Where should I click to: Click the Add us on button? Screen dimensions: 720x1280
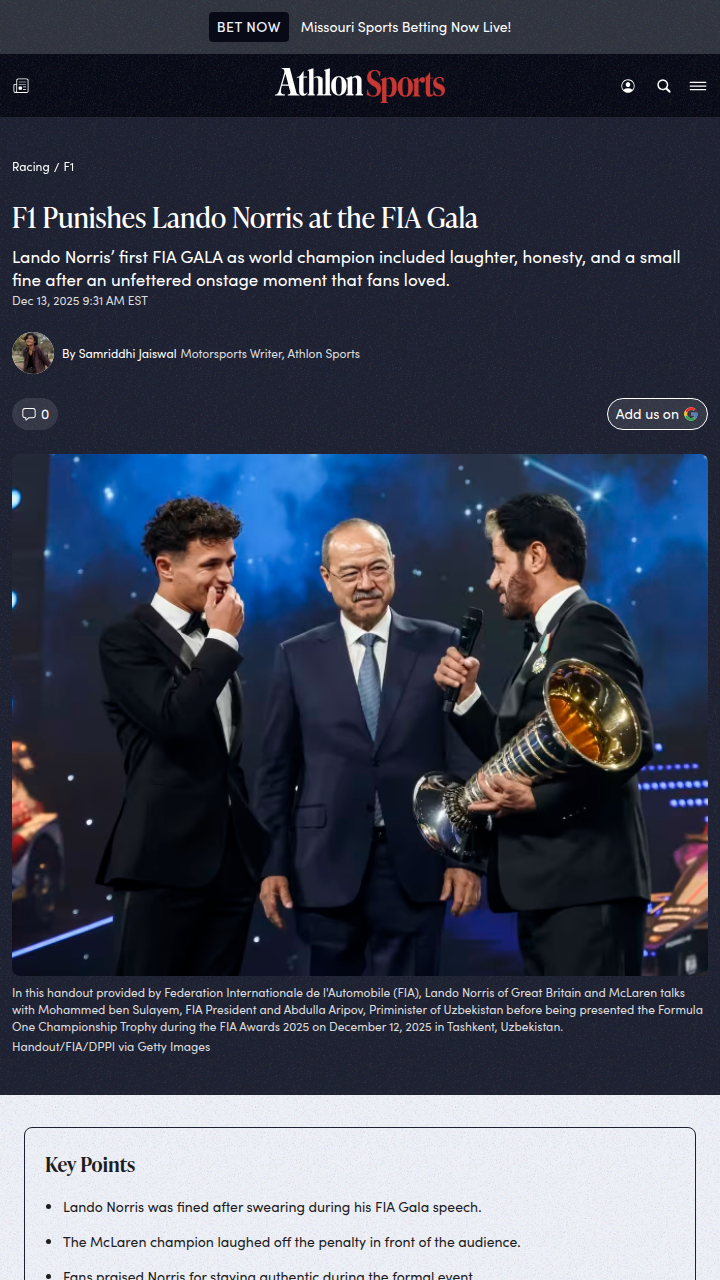coord(647,414)
